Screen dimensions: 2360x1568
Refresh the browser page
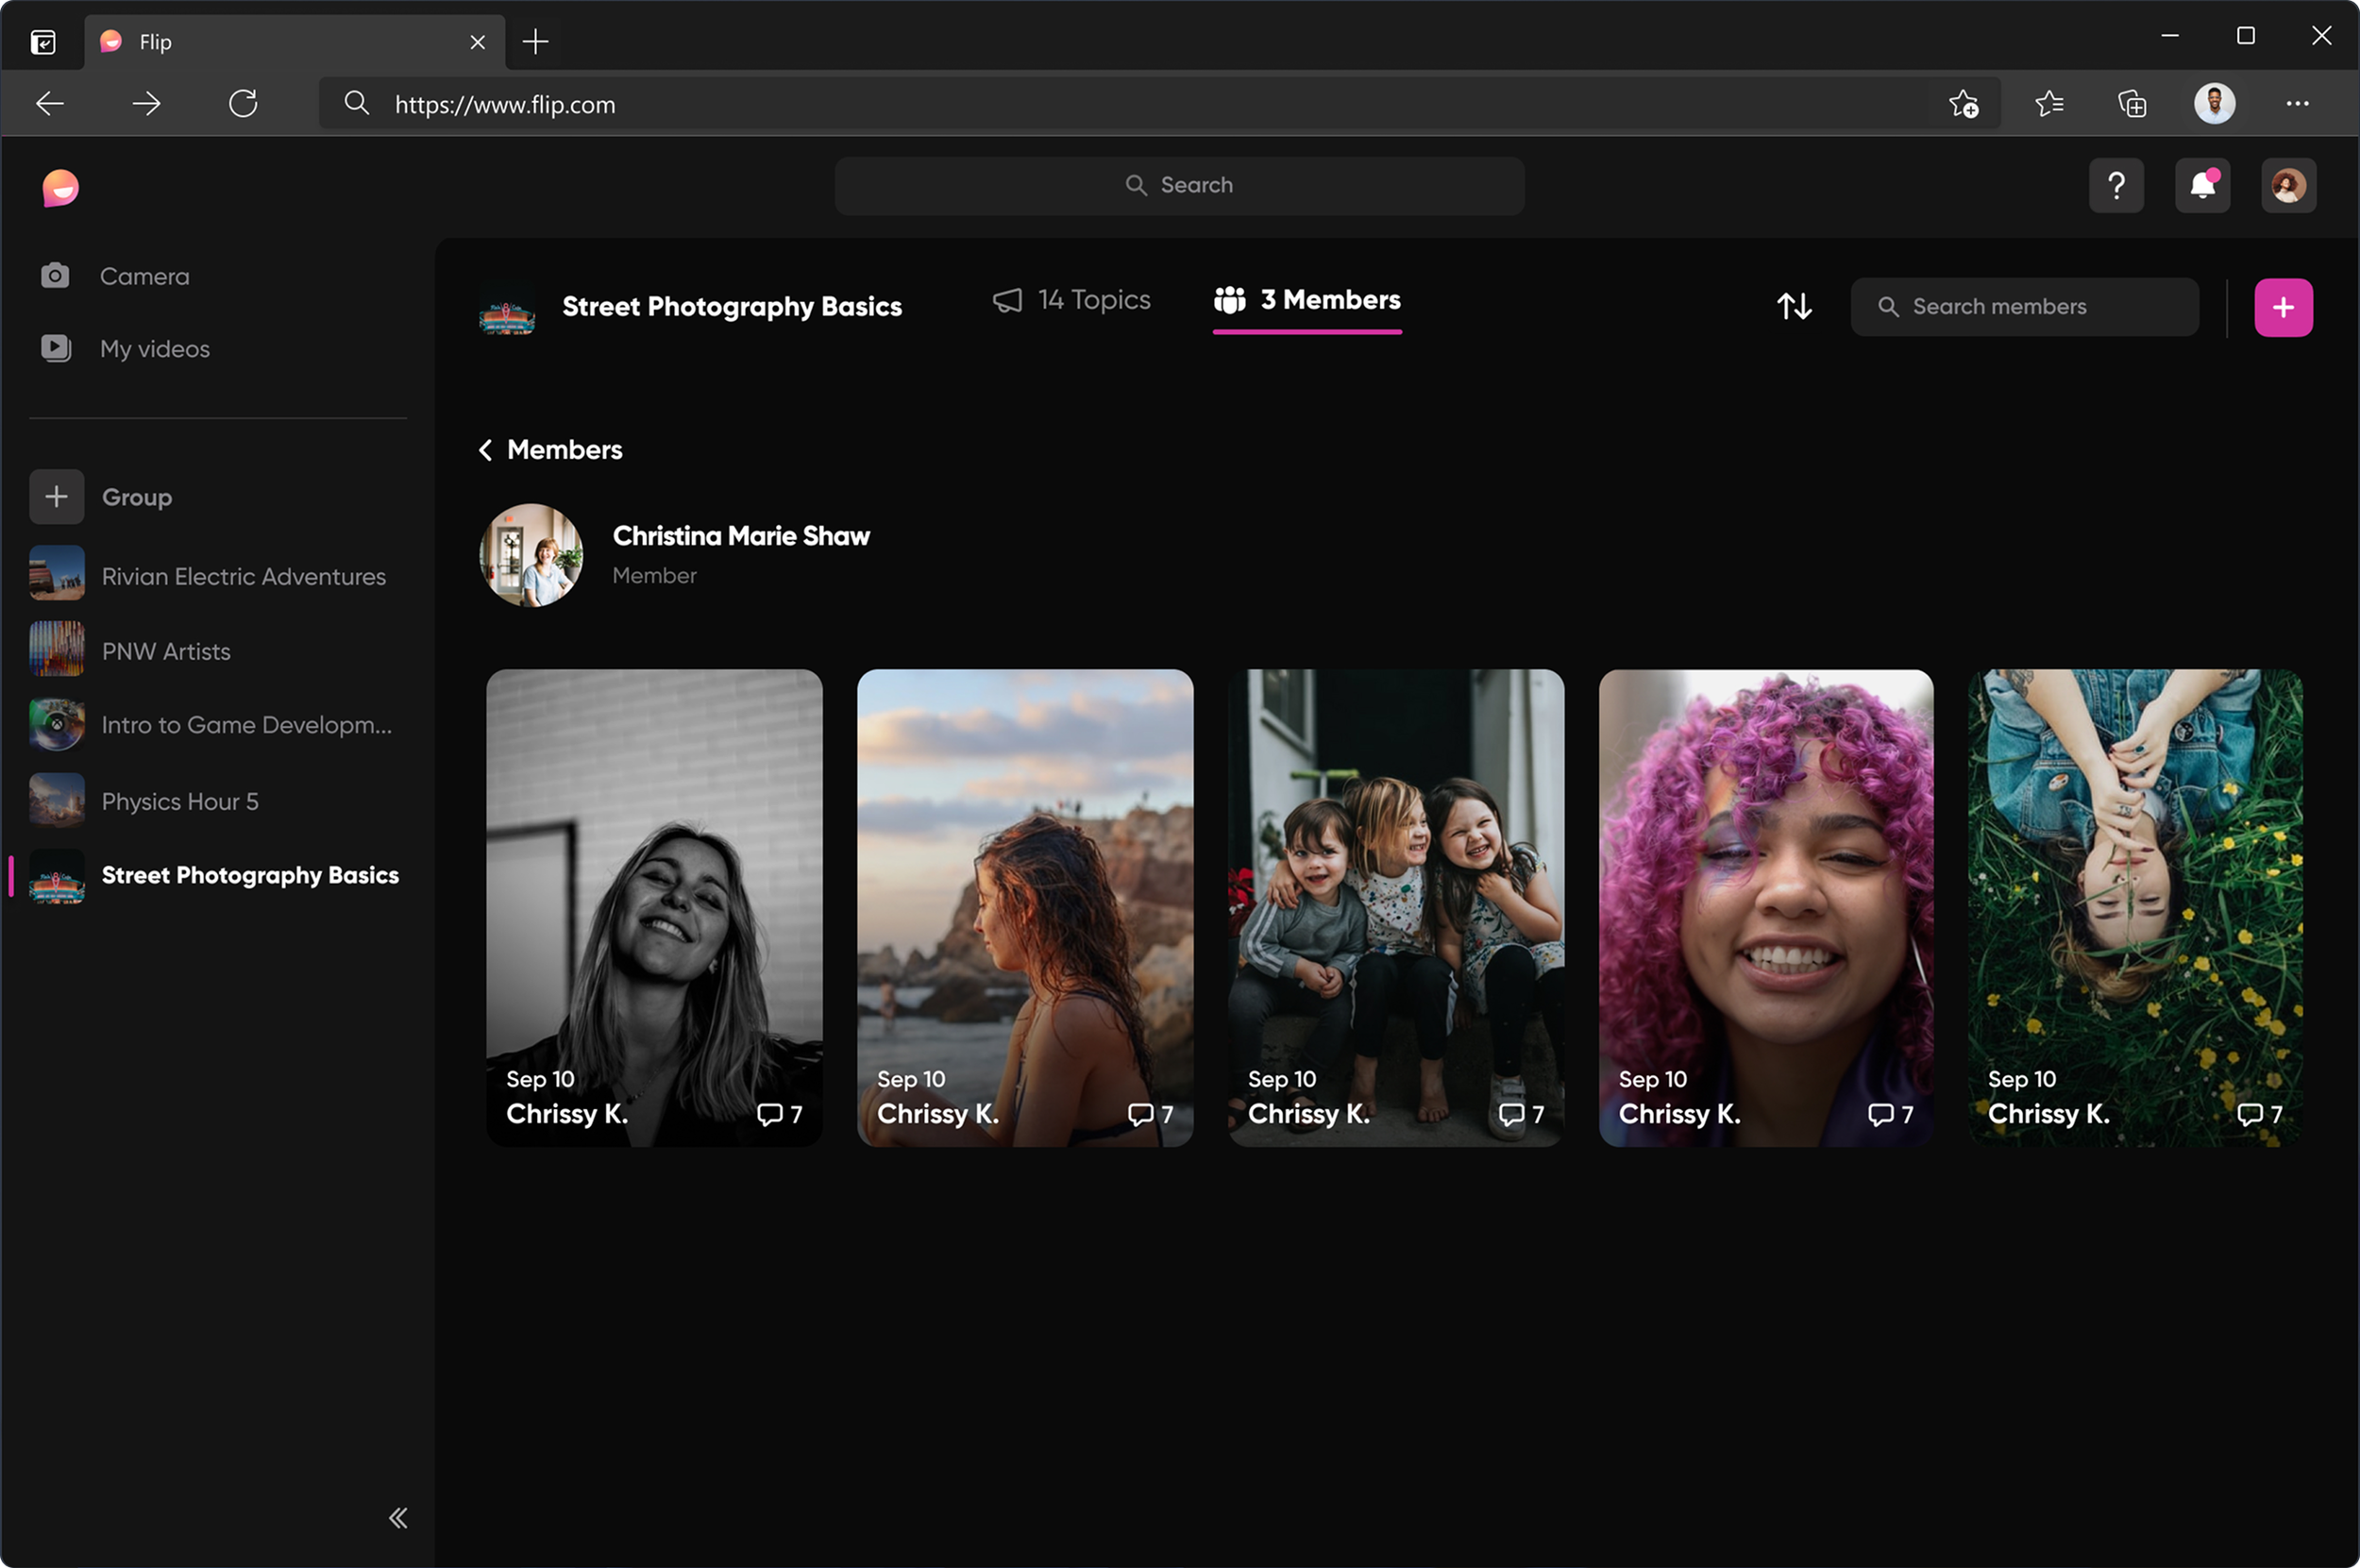pyautogui.click(x=243, y=104)
